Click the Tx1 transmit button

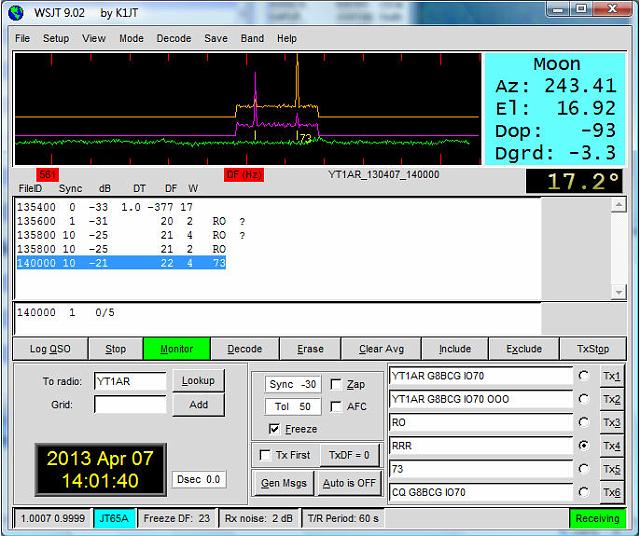click(x=611, y=376)
